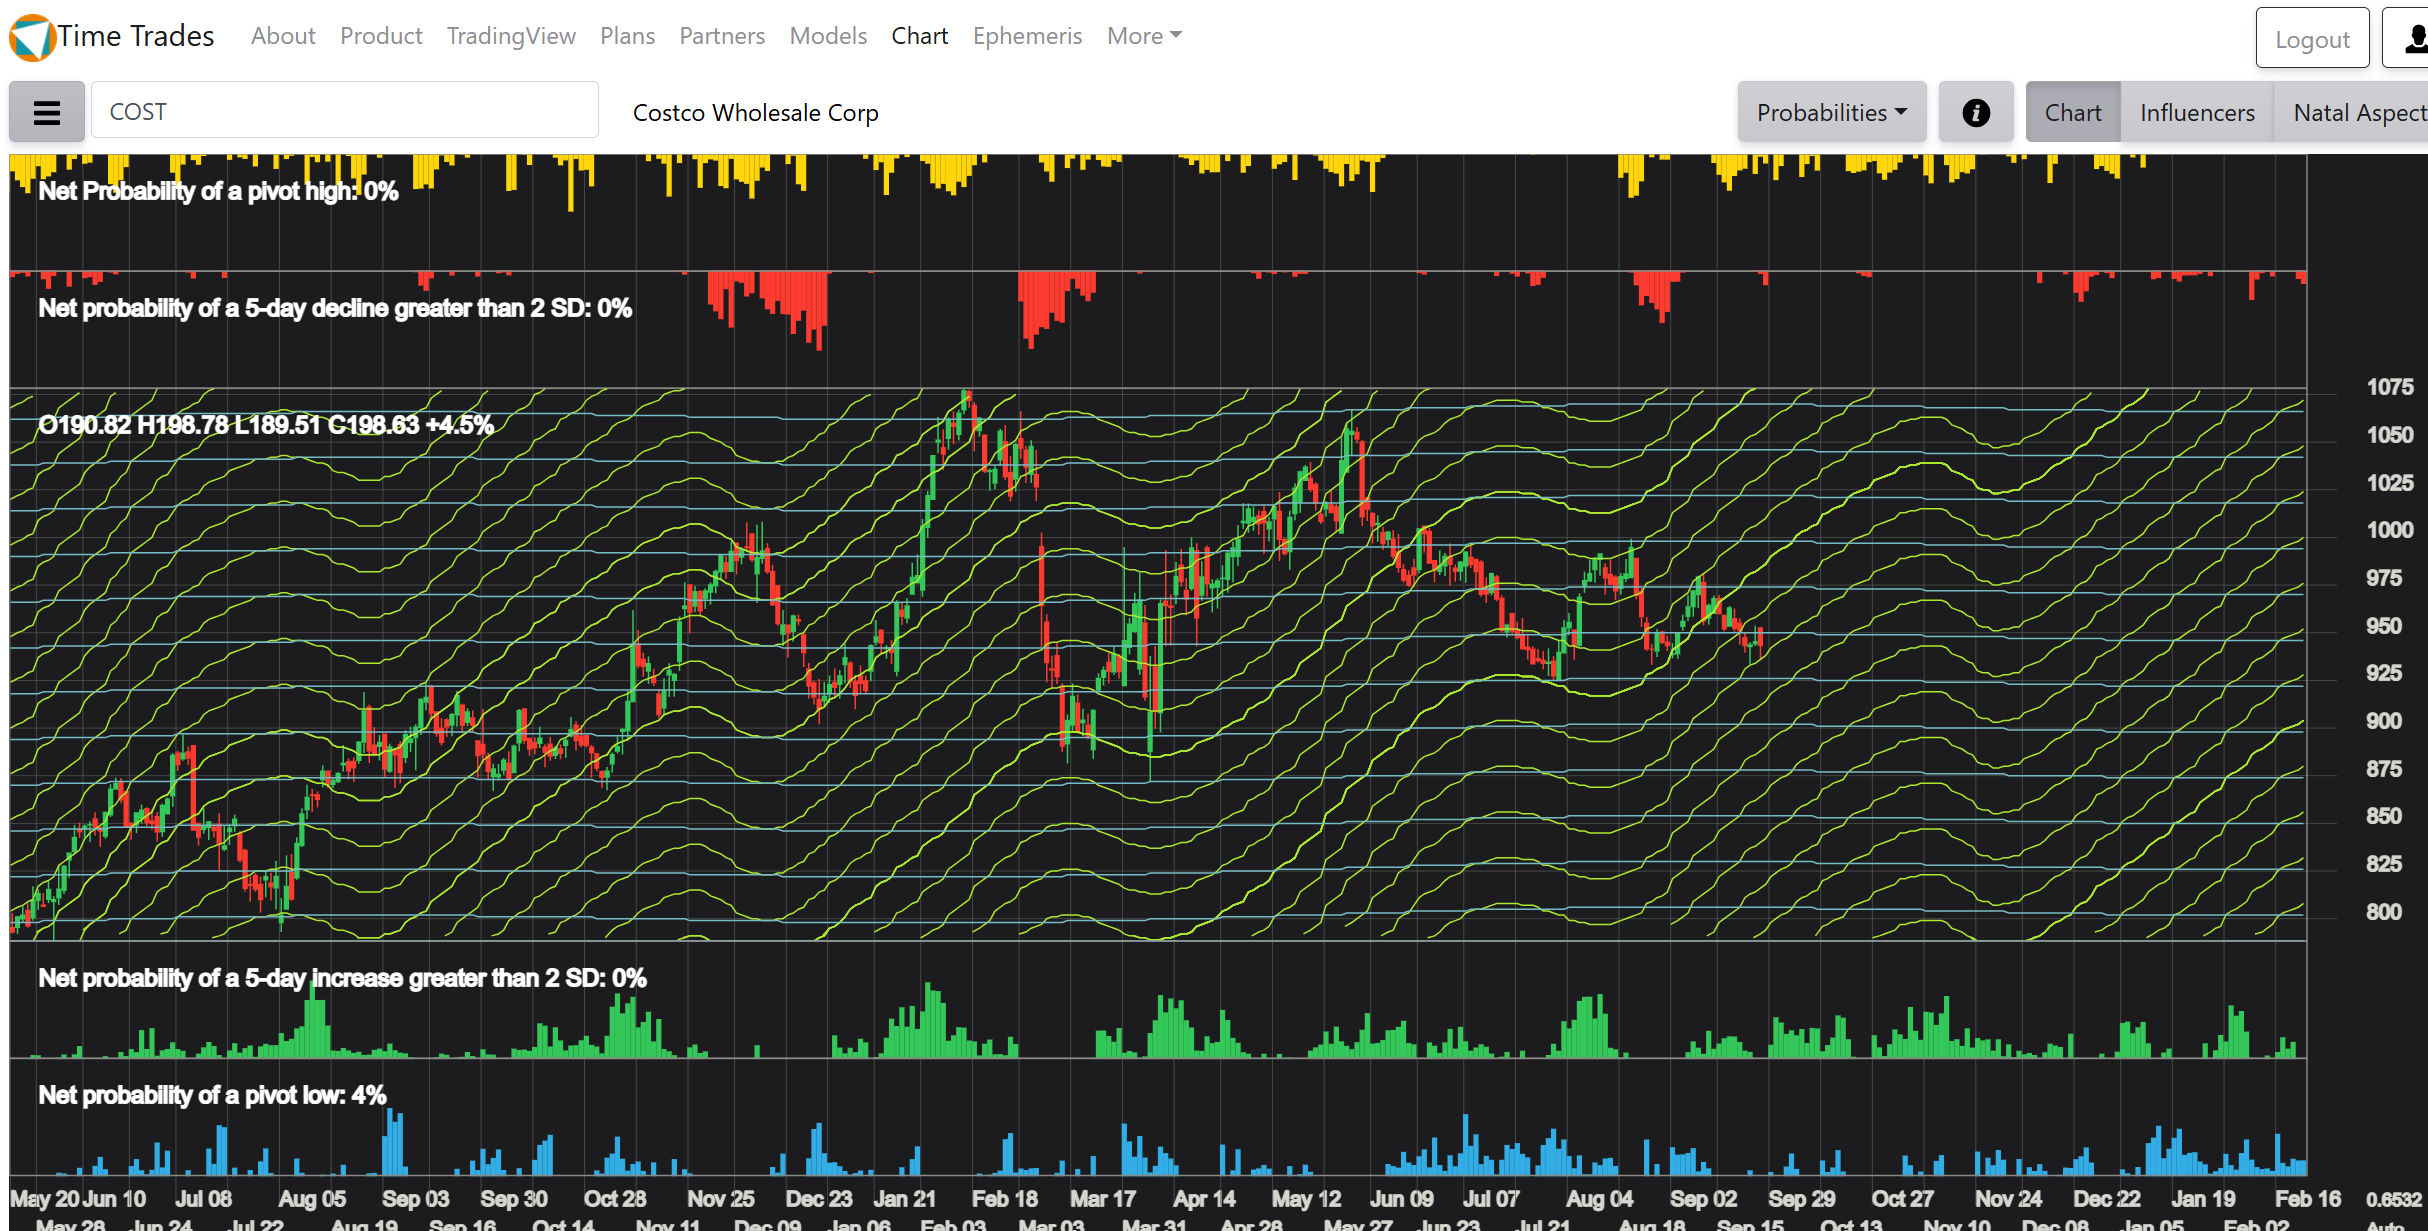Open the About link
Viewport: 2428px width, 1231px height.
282,36
